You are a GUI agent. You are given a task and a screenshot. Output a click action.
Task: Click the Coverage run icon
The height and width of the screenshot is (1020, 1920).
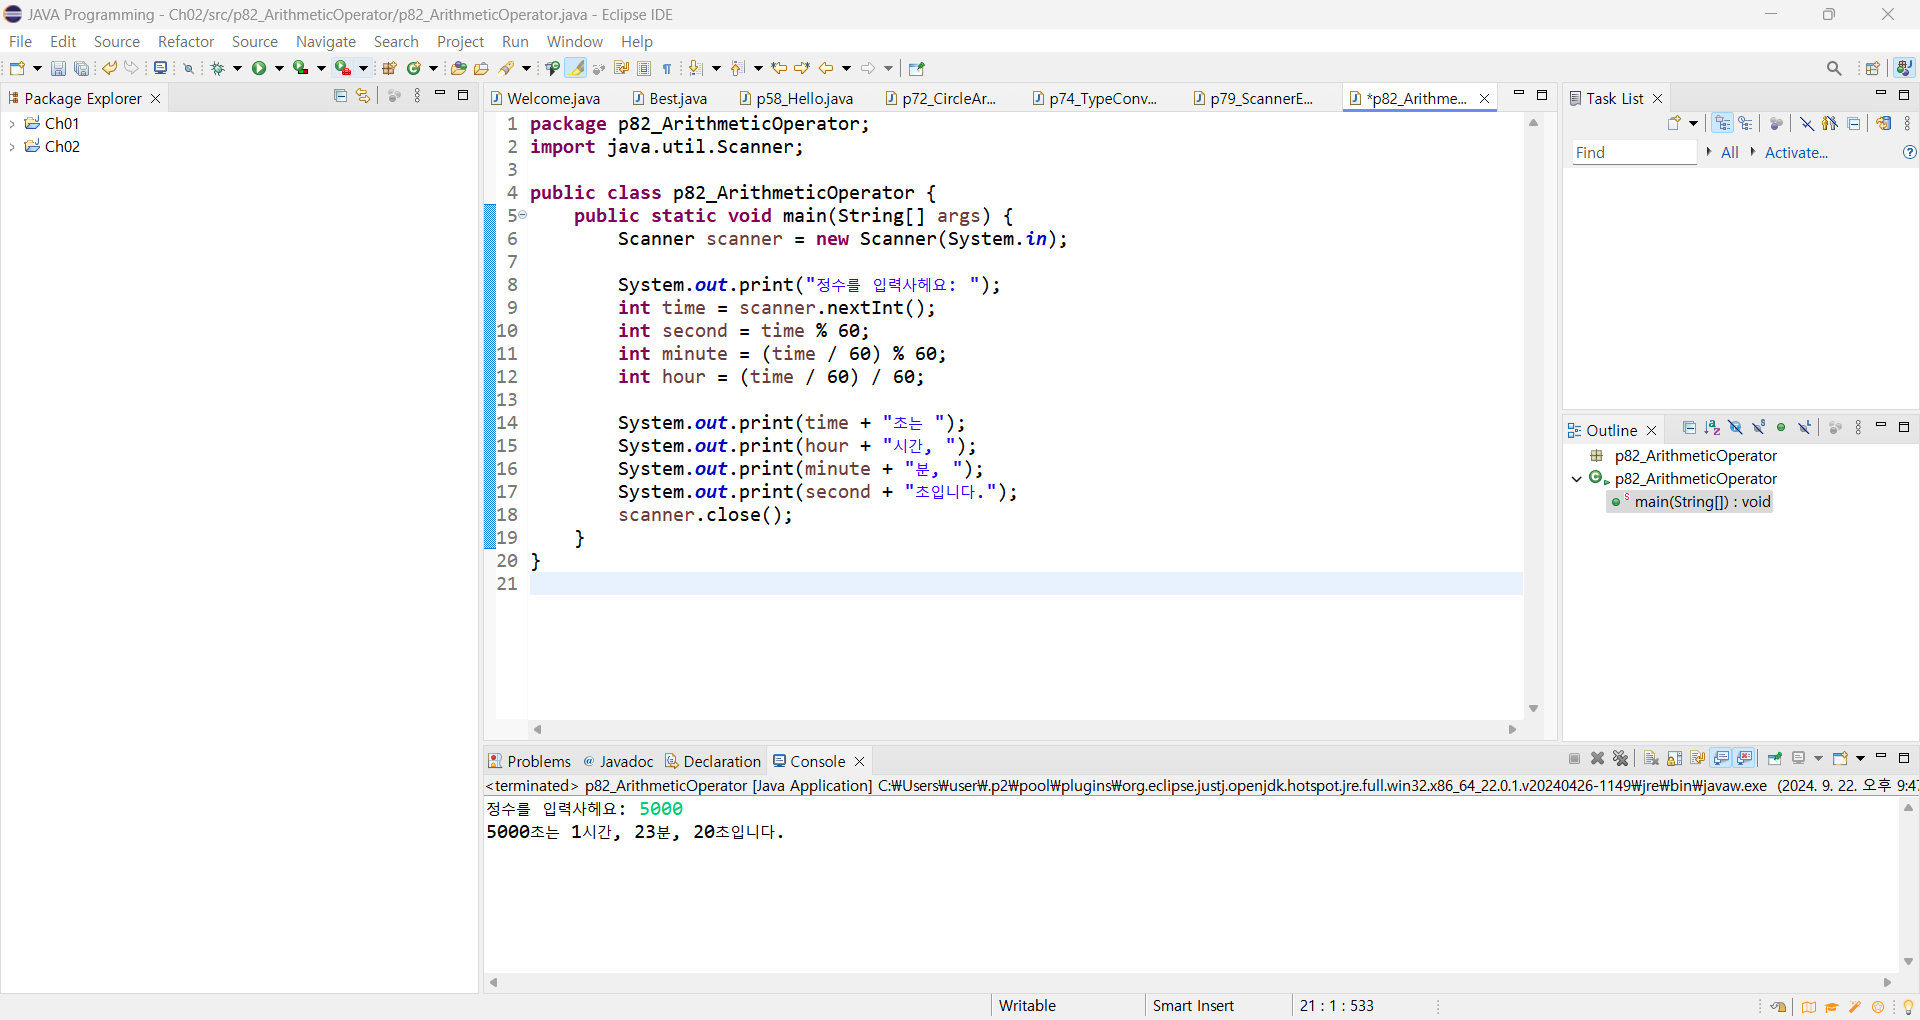click(300, 68)
